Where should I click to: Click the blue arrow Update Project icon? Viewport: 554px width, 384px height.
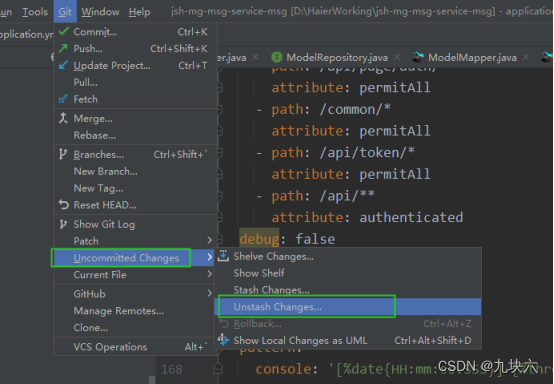tap(63, 65)
